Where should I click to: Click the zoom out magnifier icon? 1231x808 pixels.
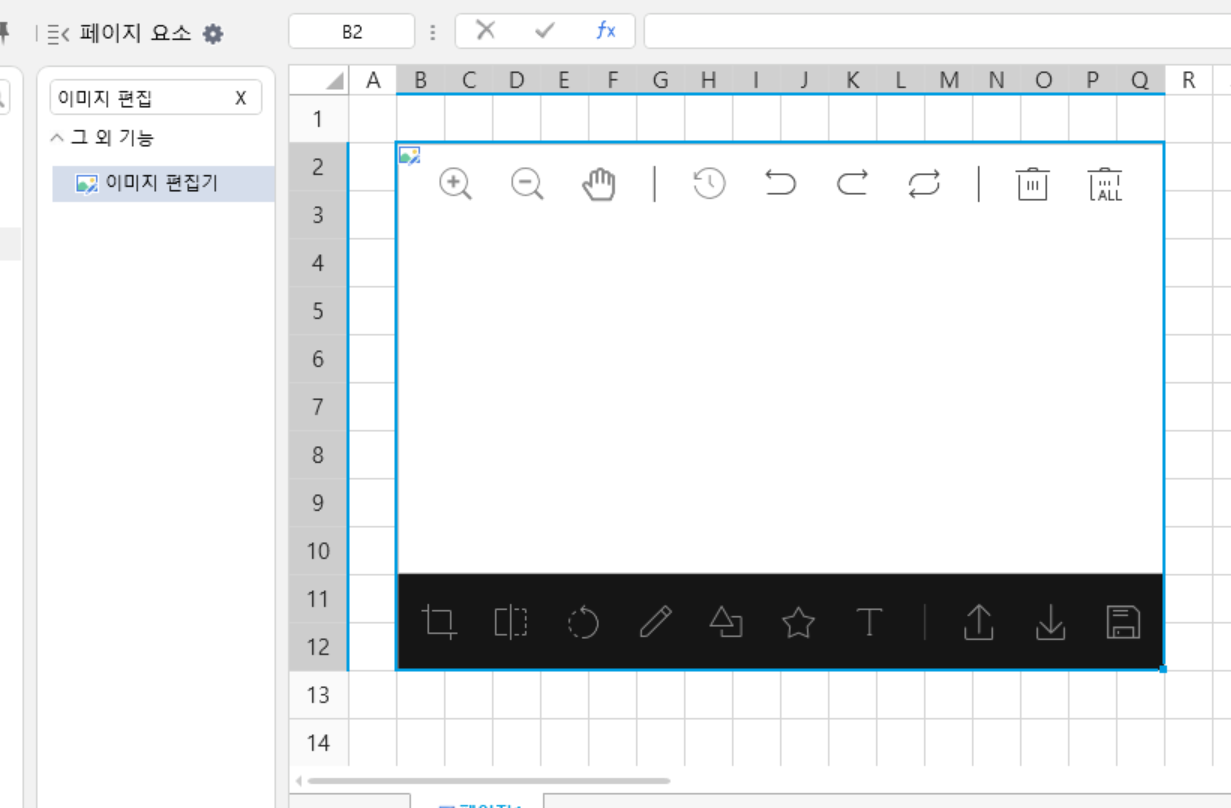(x=527, y=184)
